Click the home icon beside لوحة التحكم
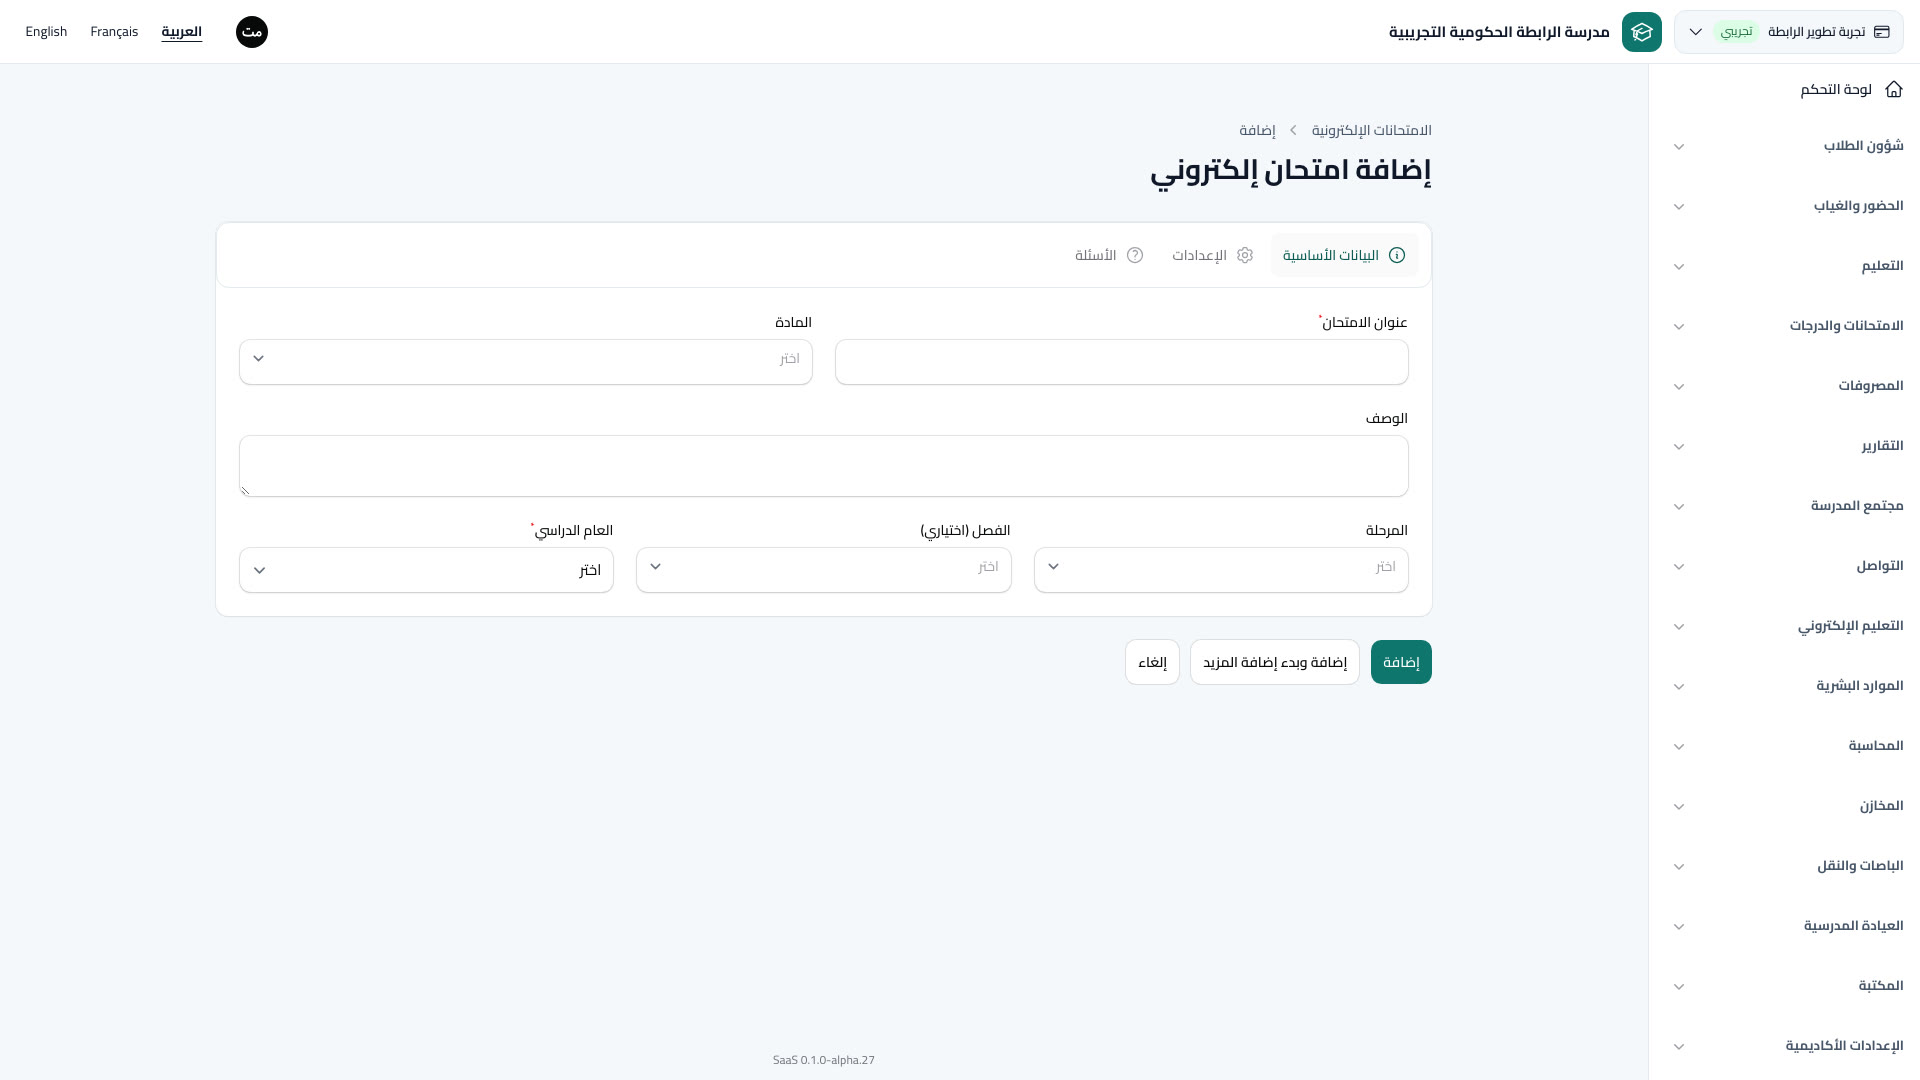 (1893, 90)
